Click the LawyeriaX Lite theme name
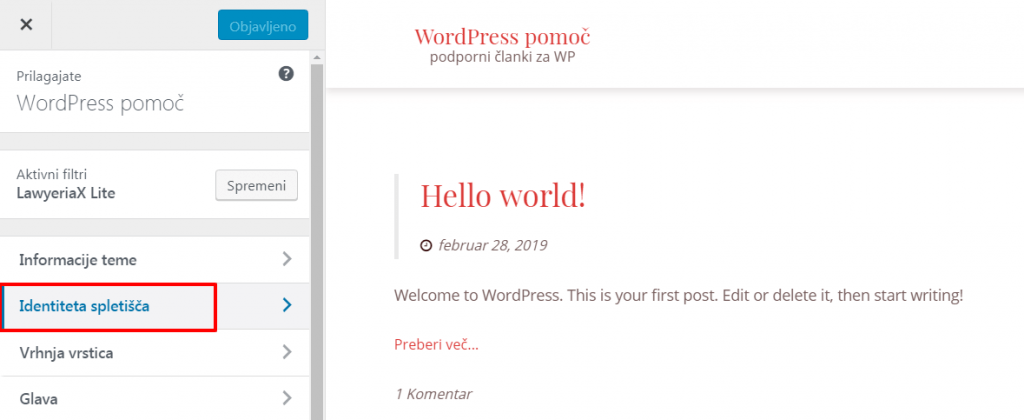Screen dimensions: 1024x420 [66, 193]
